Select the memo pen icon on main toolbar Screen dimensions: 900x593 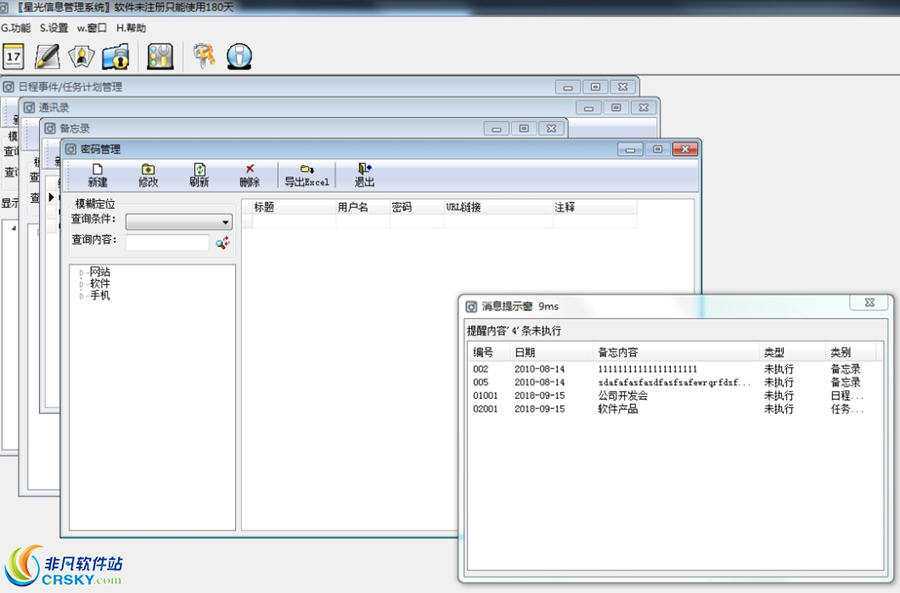coord(48,56)
